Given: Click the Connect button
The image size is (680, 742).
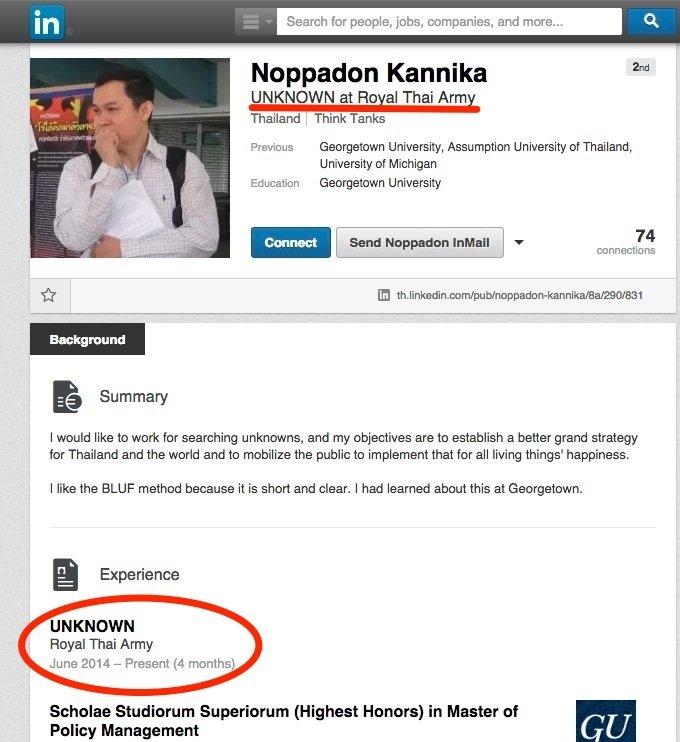Looking at the screenshot, I should tap(291, 242).
